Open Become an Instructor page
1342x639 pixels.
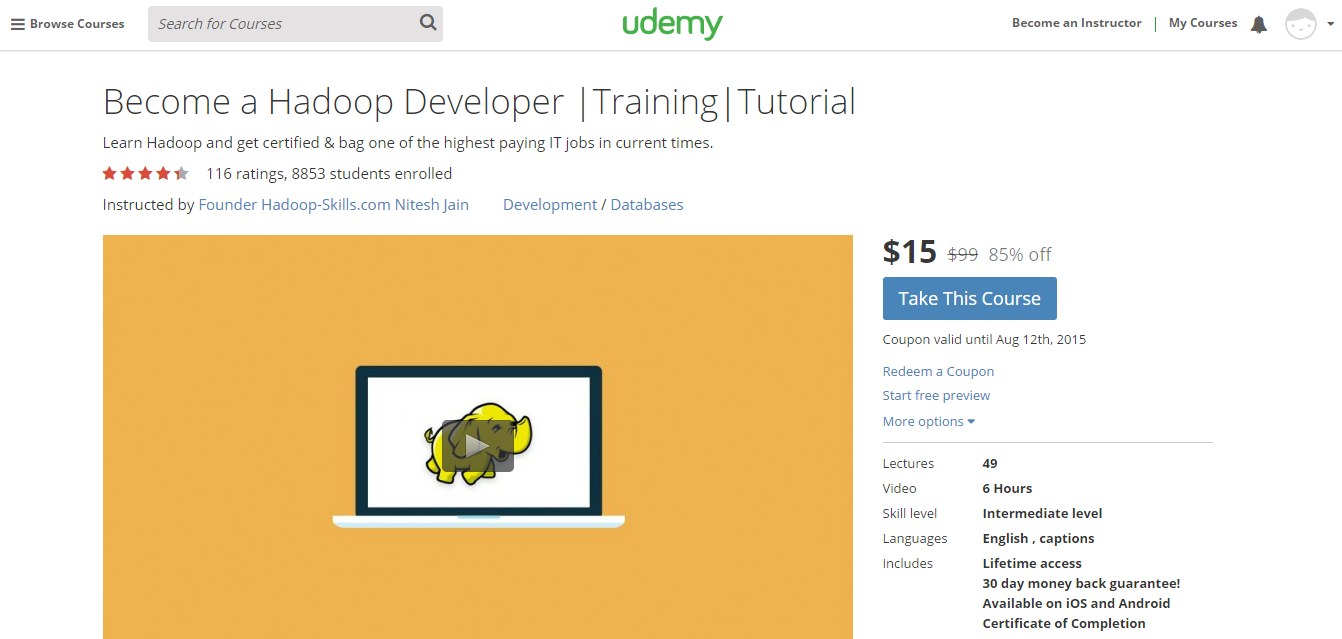(x=1076, y=23)
